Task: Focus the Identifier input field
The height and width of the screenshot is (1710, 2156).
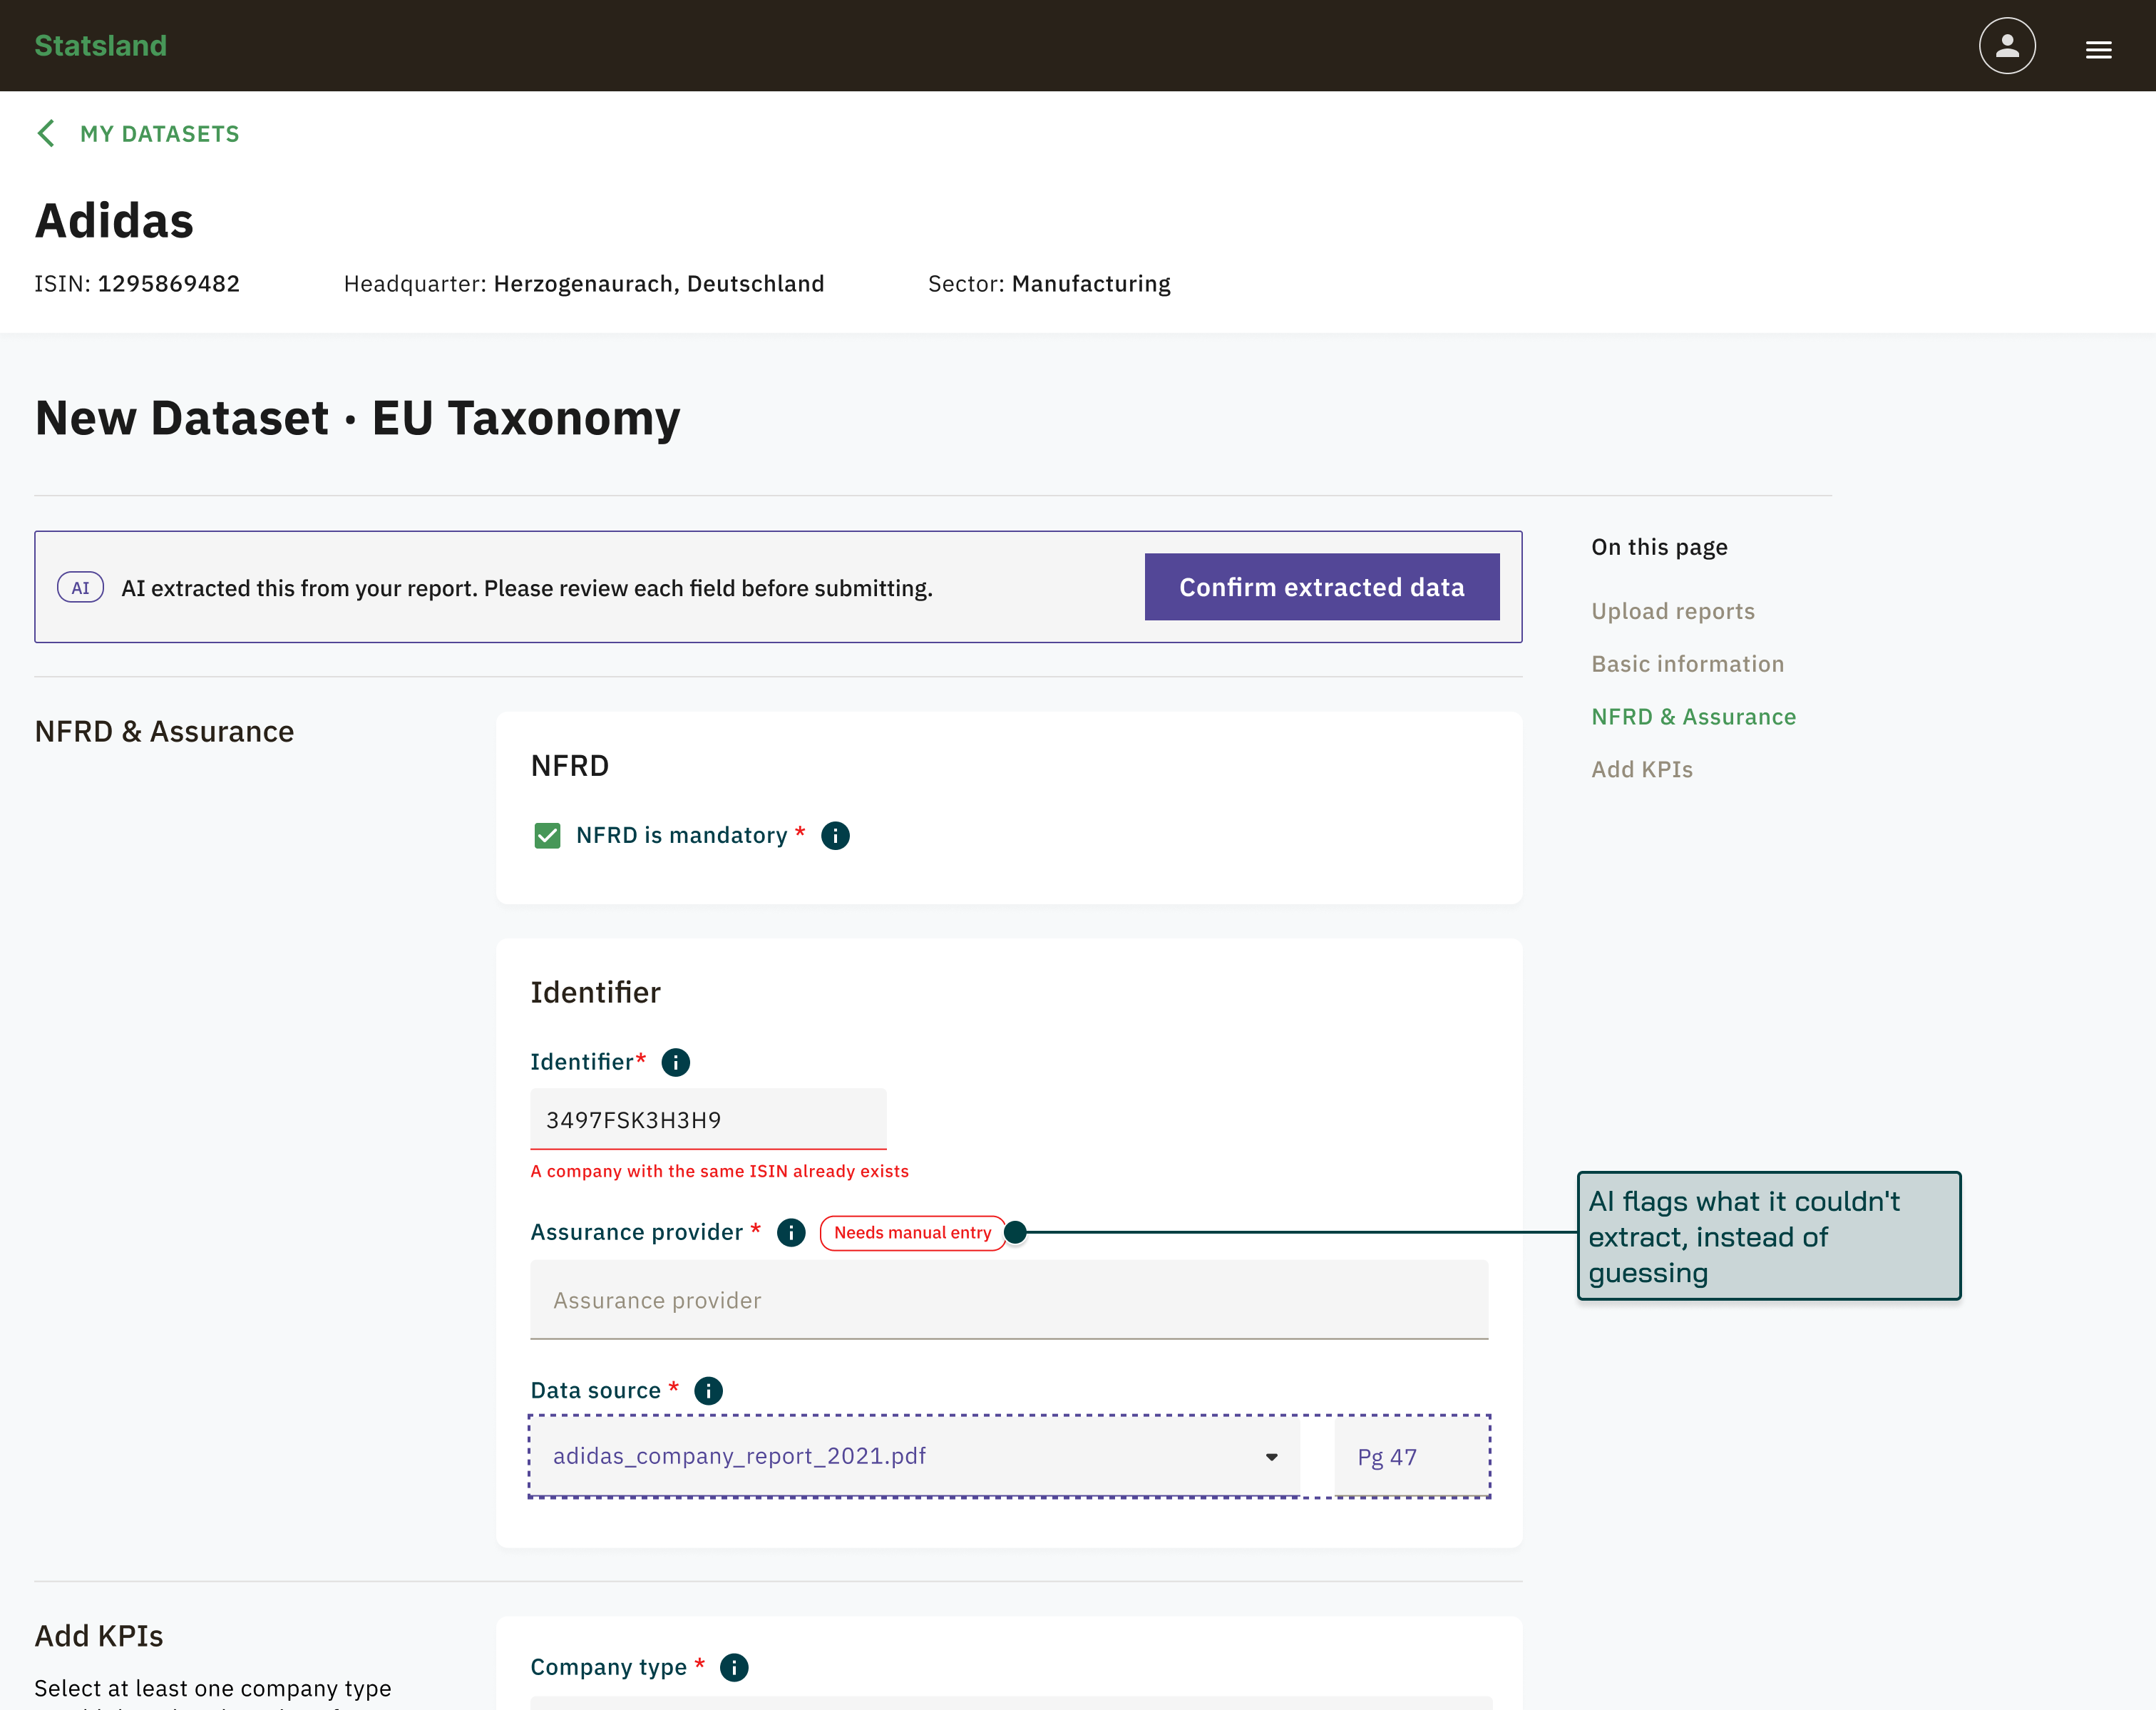Action: pyautogui.click(x=708, y=1120)
